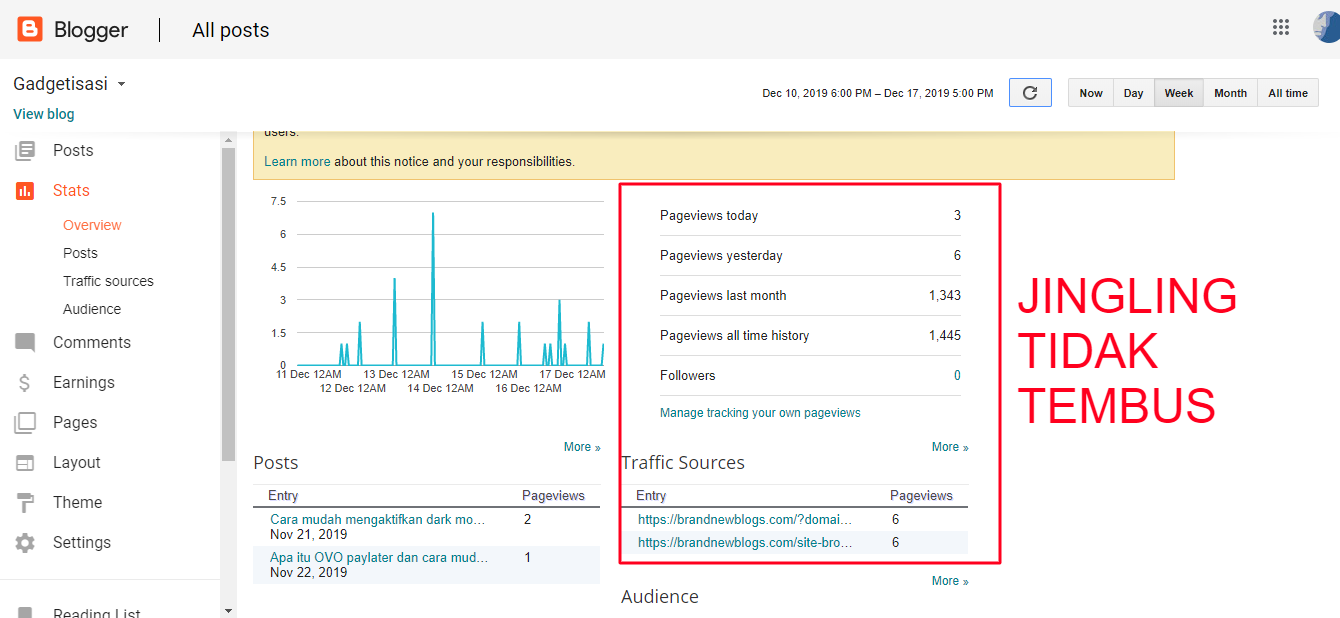Select the All time range
The width and height of the screenshot is (1340, 618).
(x=1288, y=93)
